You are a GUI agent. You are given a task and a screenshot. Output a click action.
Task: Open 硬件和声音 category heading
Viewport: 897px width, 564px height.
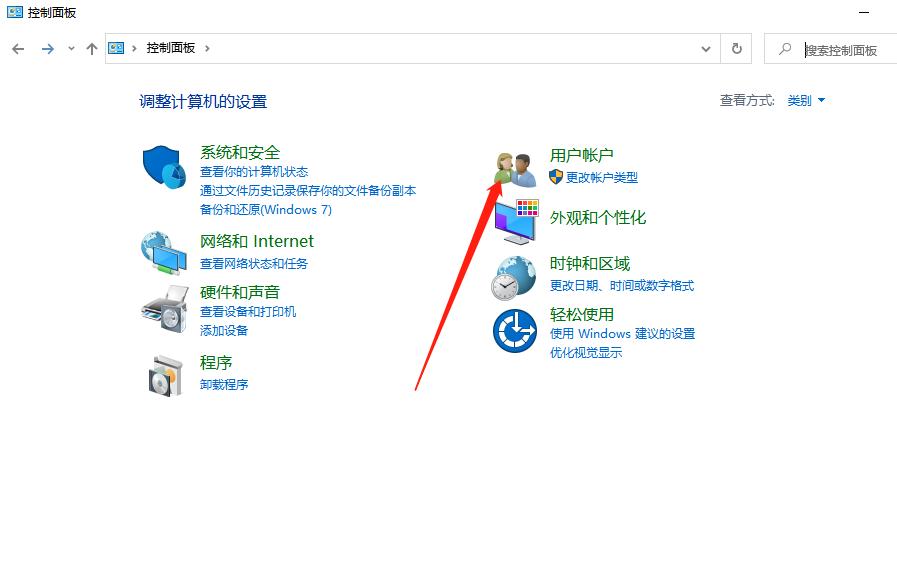[240, 292]
